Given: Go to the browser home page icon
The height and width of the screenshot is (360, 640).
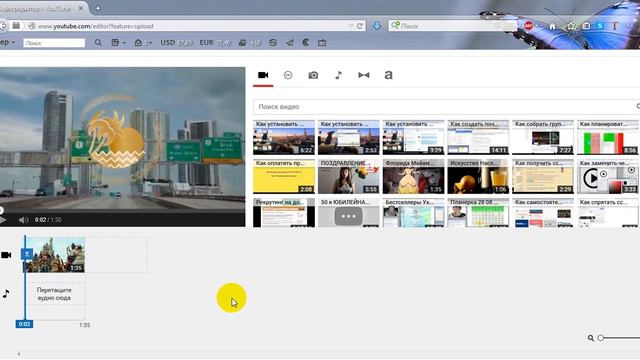Looking at the screenshot, I should click(552, 26).
